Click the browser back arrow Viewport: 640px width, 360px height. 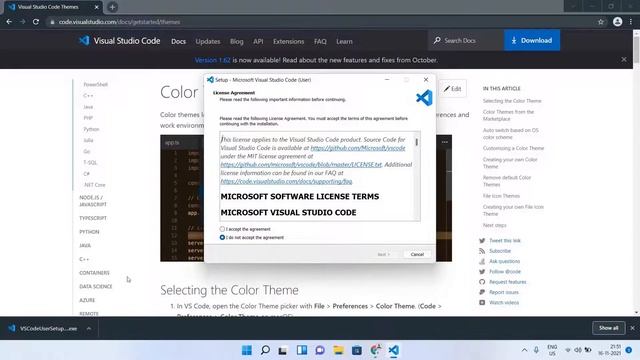[x=9, y=22]
